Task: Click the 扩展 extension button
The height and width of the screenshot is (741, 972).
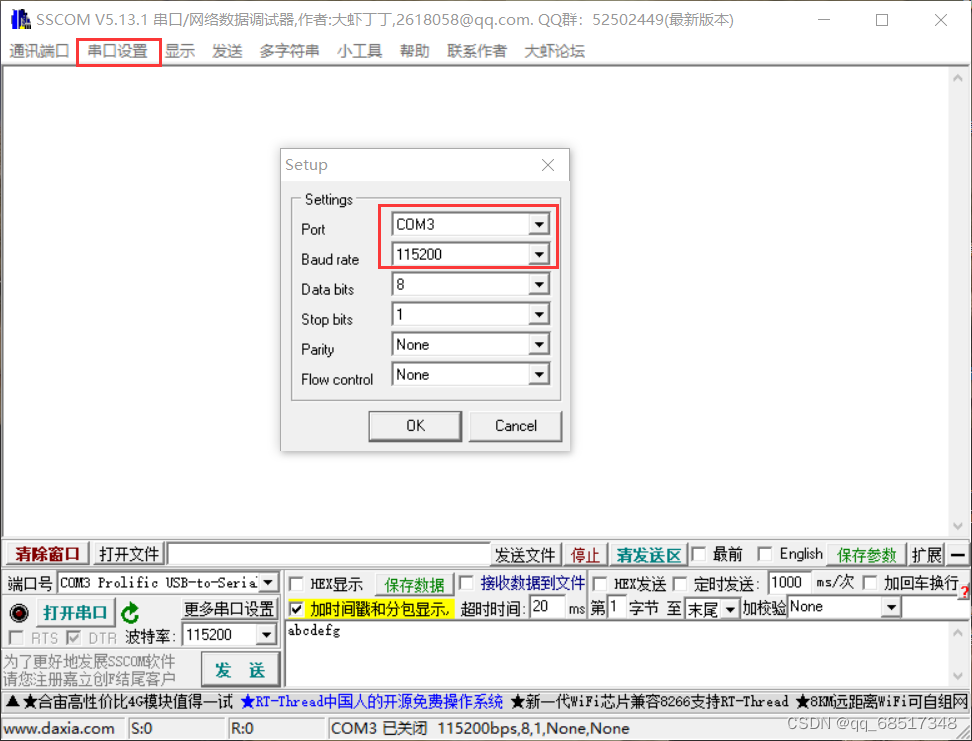Action: click(926, 555)
